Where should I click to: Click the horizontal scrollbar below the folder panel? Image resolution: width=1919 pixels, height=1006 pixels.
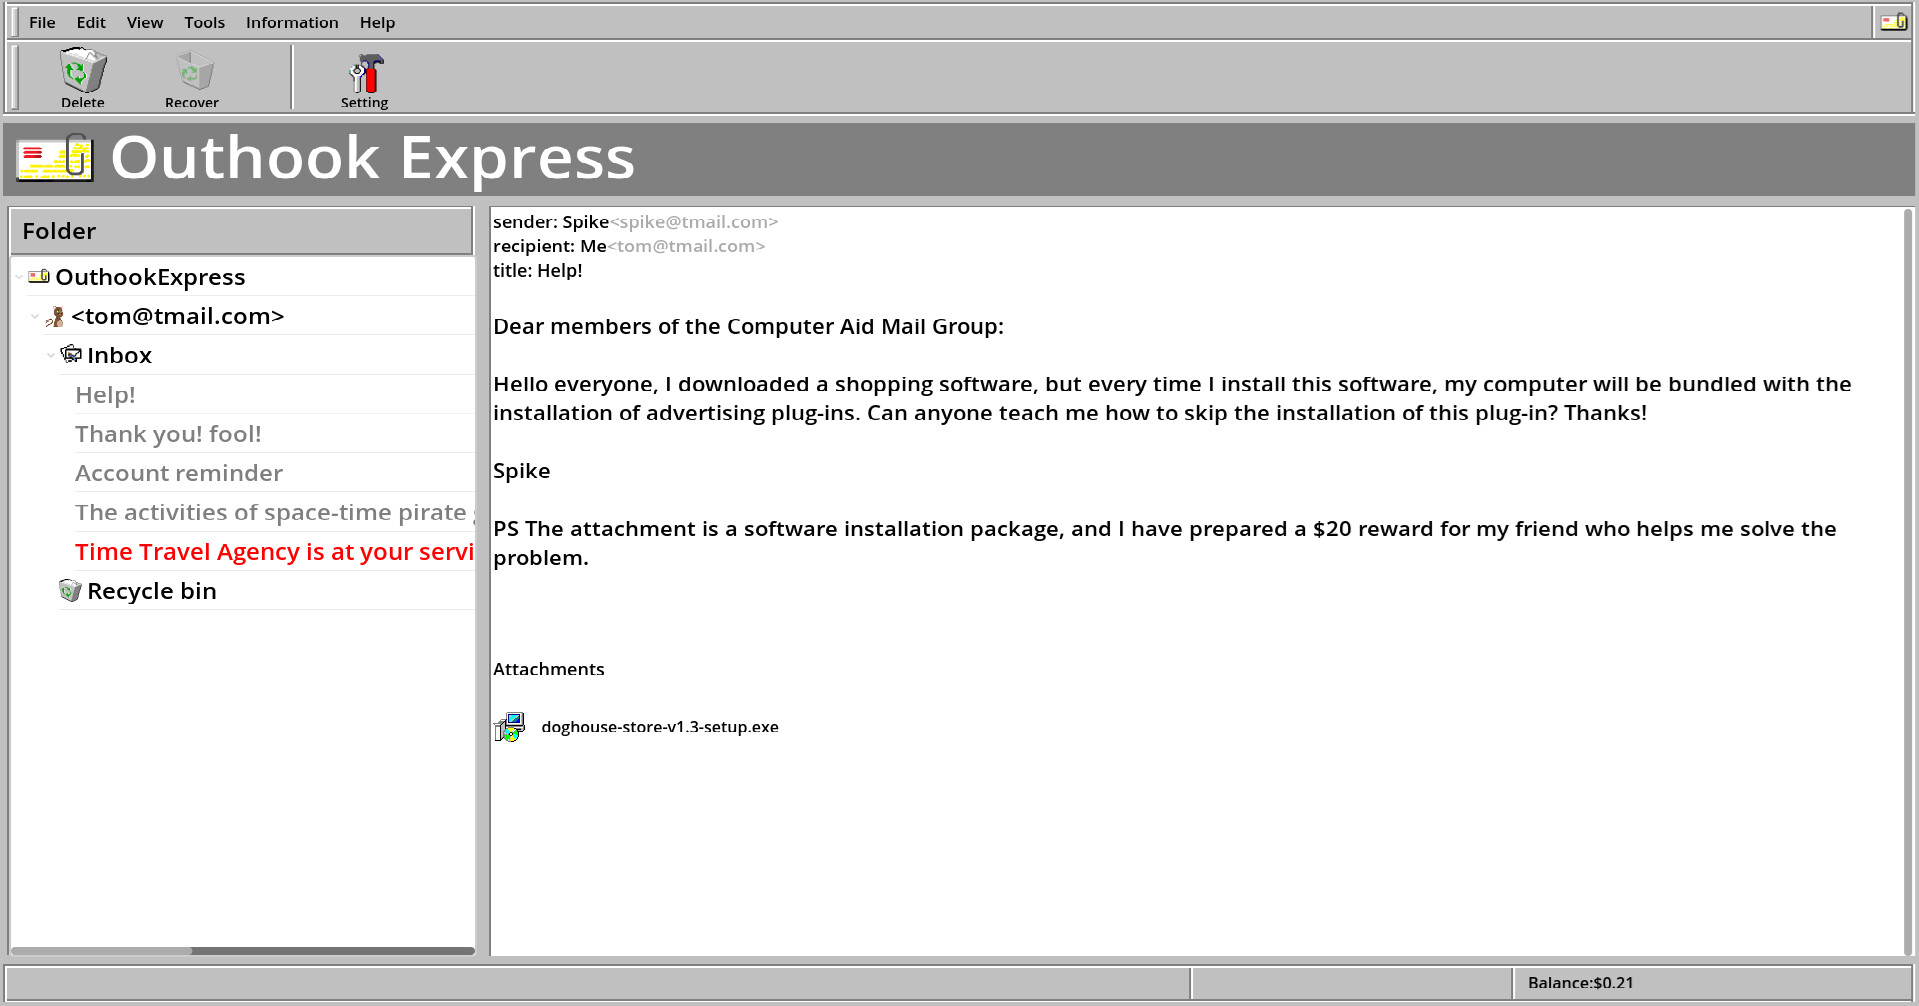tap(240, 950)
